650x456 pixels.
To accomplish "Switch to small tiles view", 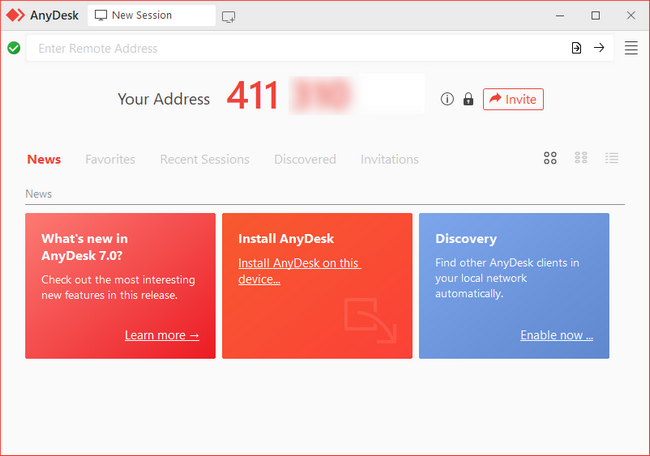I will (581, 158).
